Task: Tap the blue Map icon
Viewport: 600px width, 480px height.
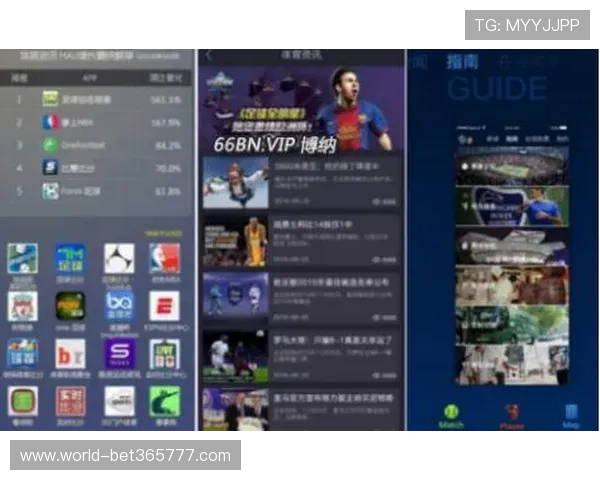Action: tap(571, 412)
